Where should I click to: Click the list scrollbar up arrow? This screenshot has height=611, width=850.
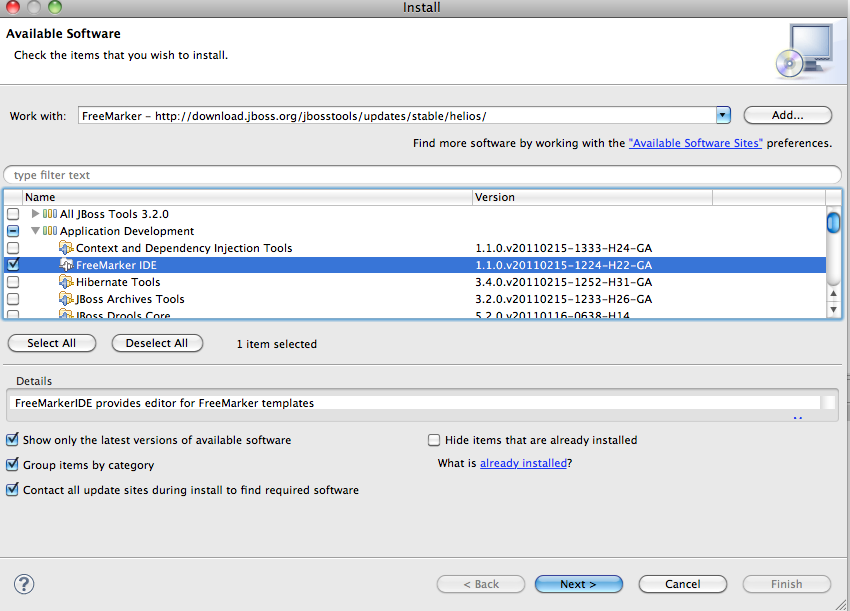point(833,293)
